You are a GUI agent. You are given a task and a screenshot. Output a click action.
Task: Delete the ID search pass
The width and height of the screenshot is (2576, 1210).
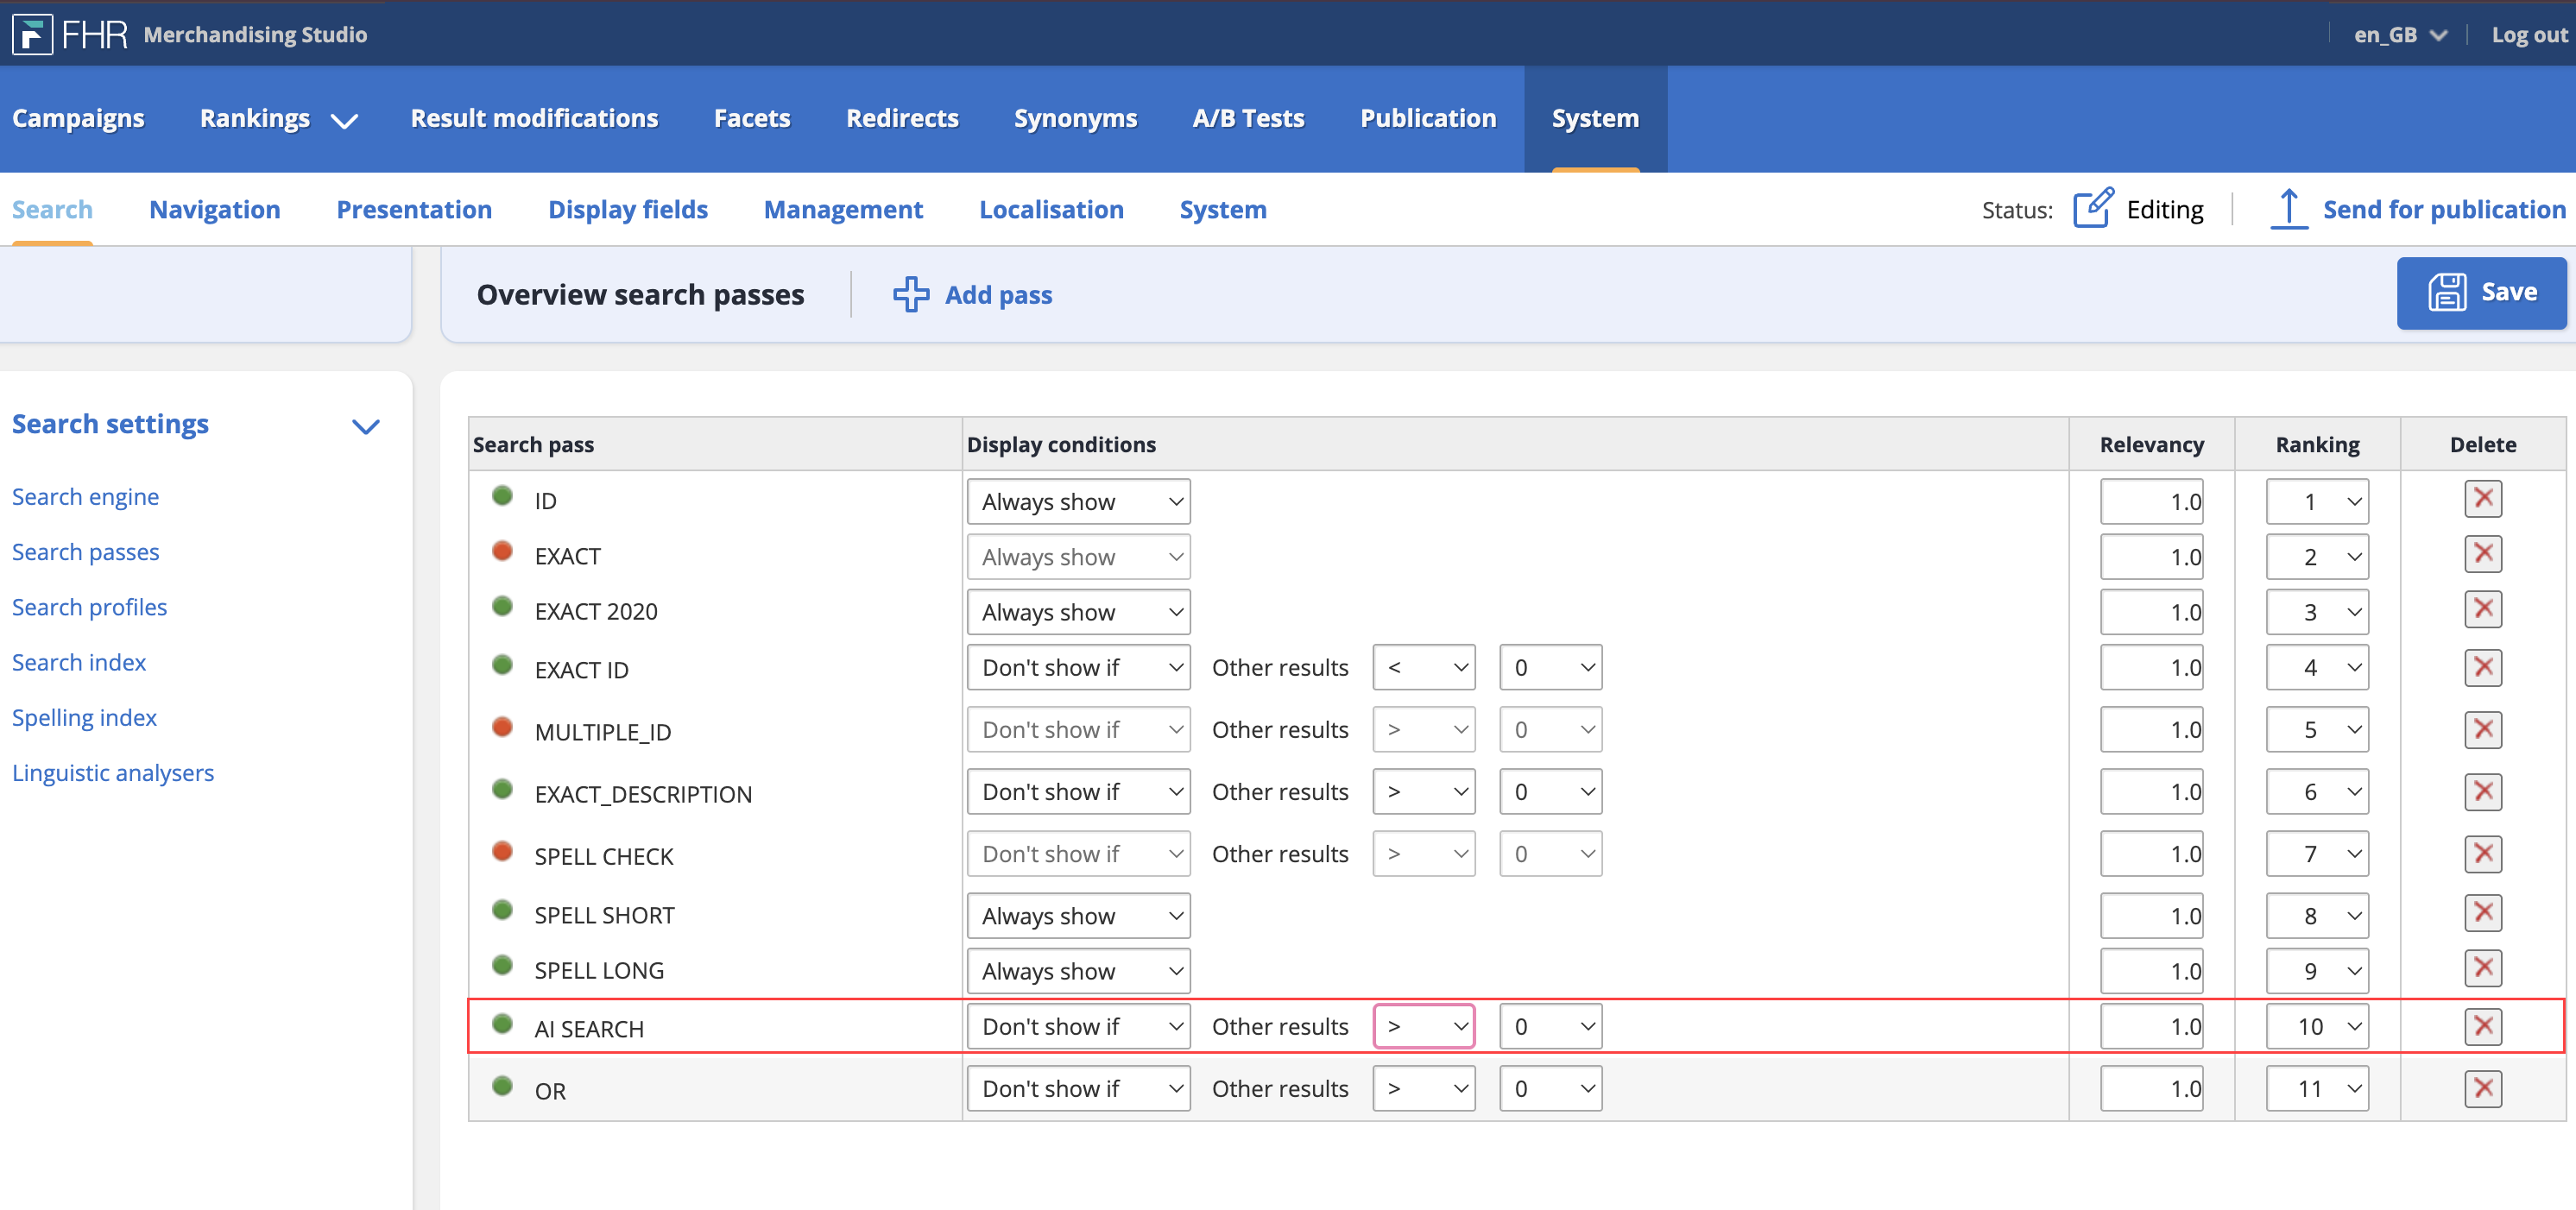(2482, 499)
